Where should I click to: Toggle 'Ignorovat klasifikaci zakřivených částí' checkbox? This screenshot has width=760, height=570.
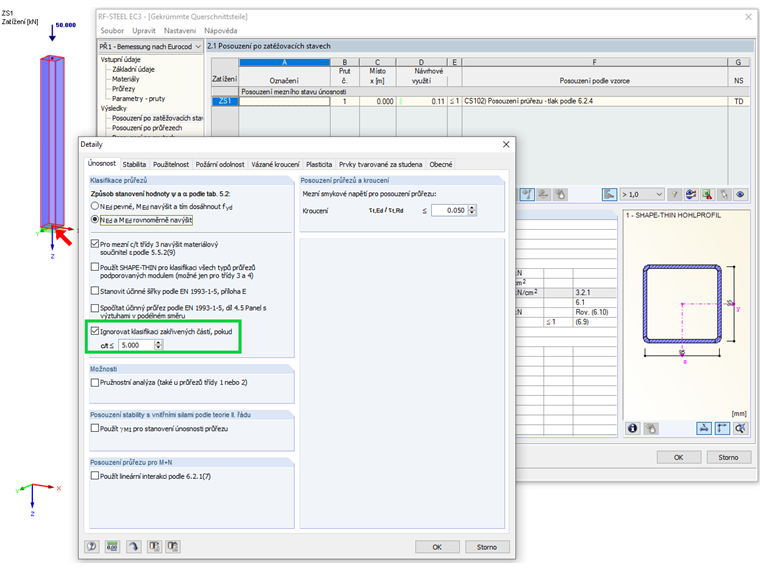click(x=95, y=331)
